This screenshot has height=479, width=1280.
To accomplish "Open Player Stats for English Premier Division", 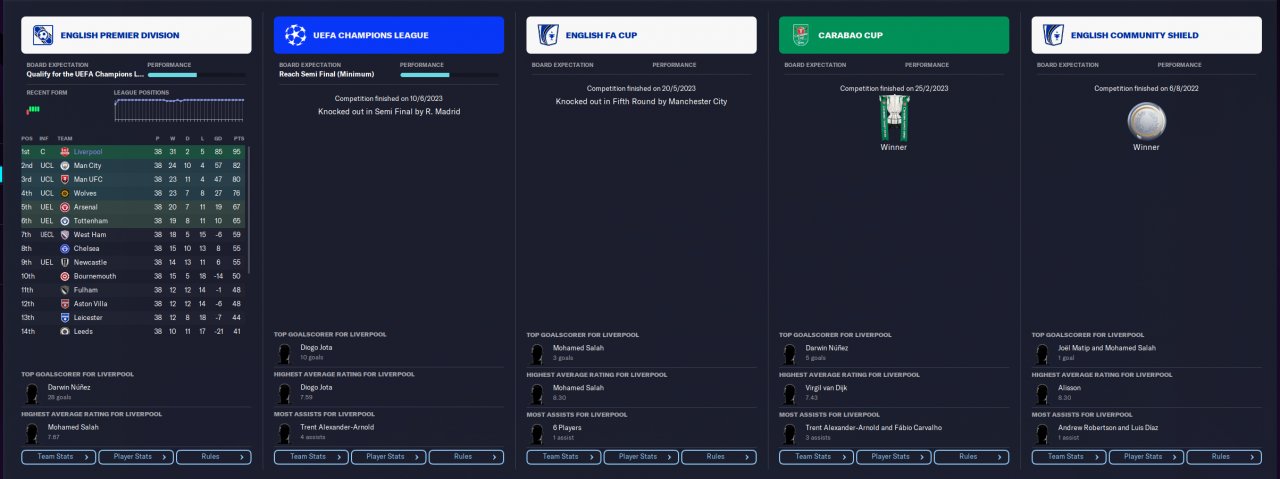I will click(x=136, y=457).
